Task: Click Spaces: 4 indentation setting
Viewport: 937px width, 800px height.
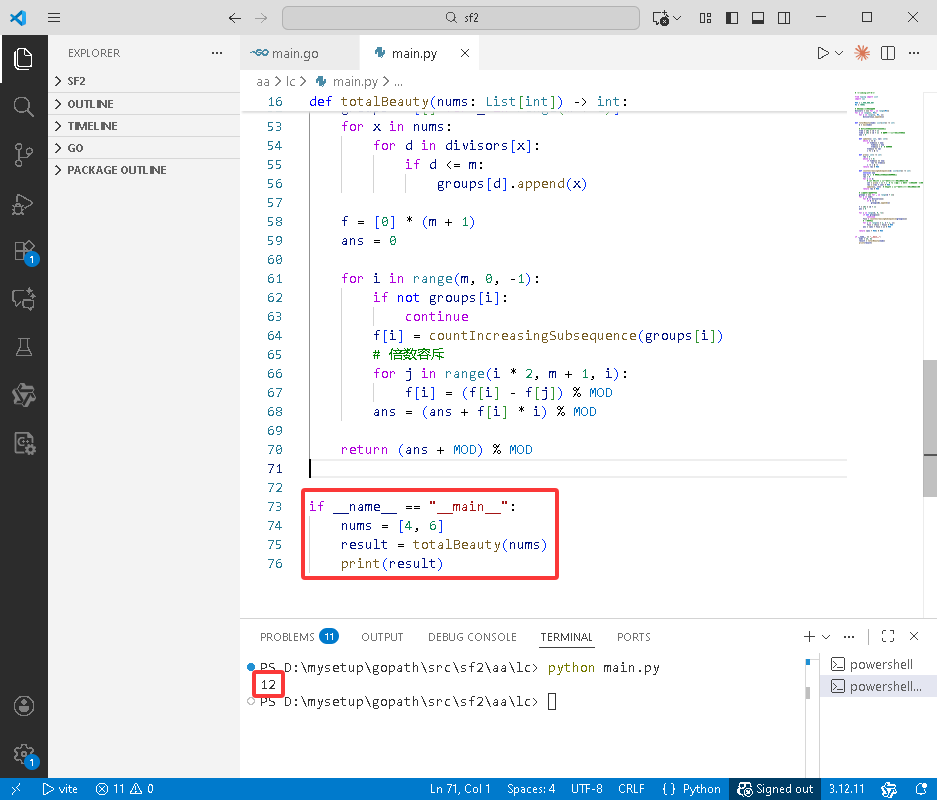Action: click(531, 789)
